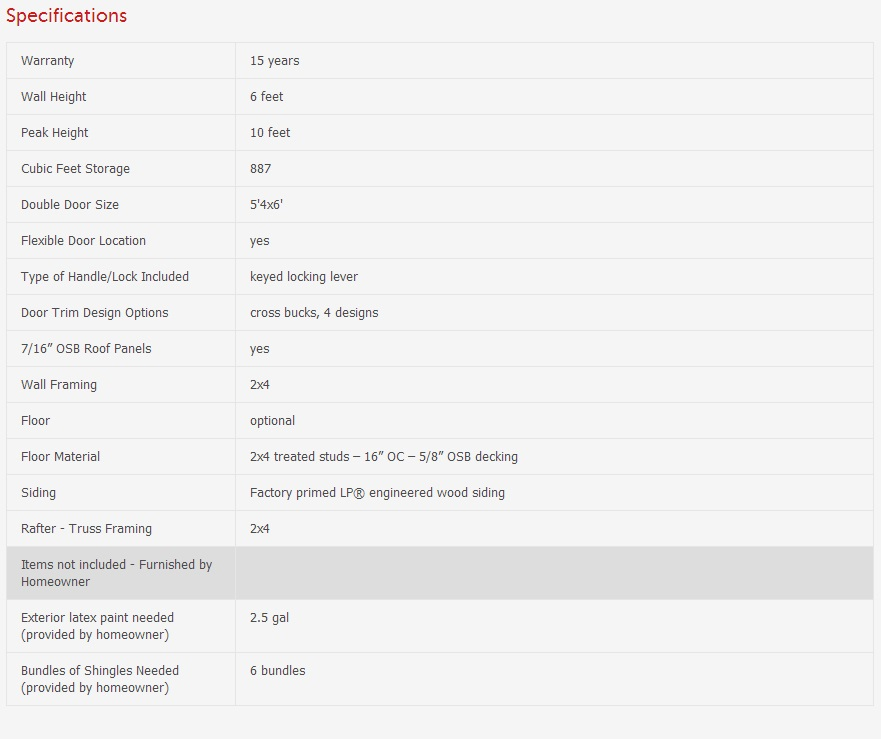The image size is (881, 739).
Task: Click the 7/16" OSB Roof Panels label
Action: [x=86, y=349]
